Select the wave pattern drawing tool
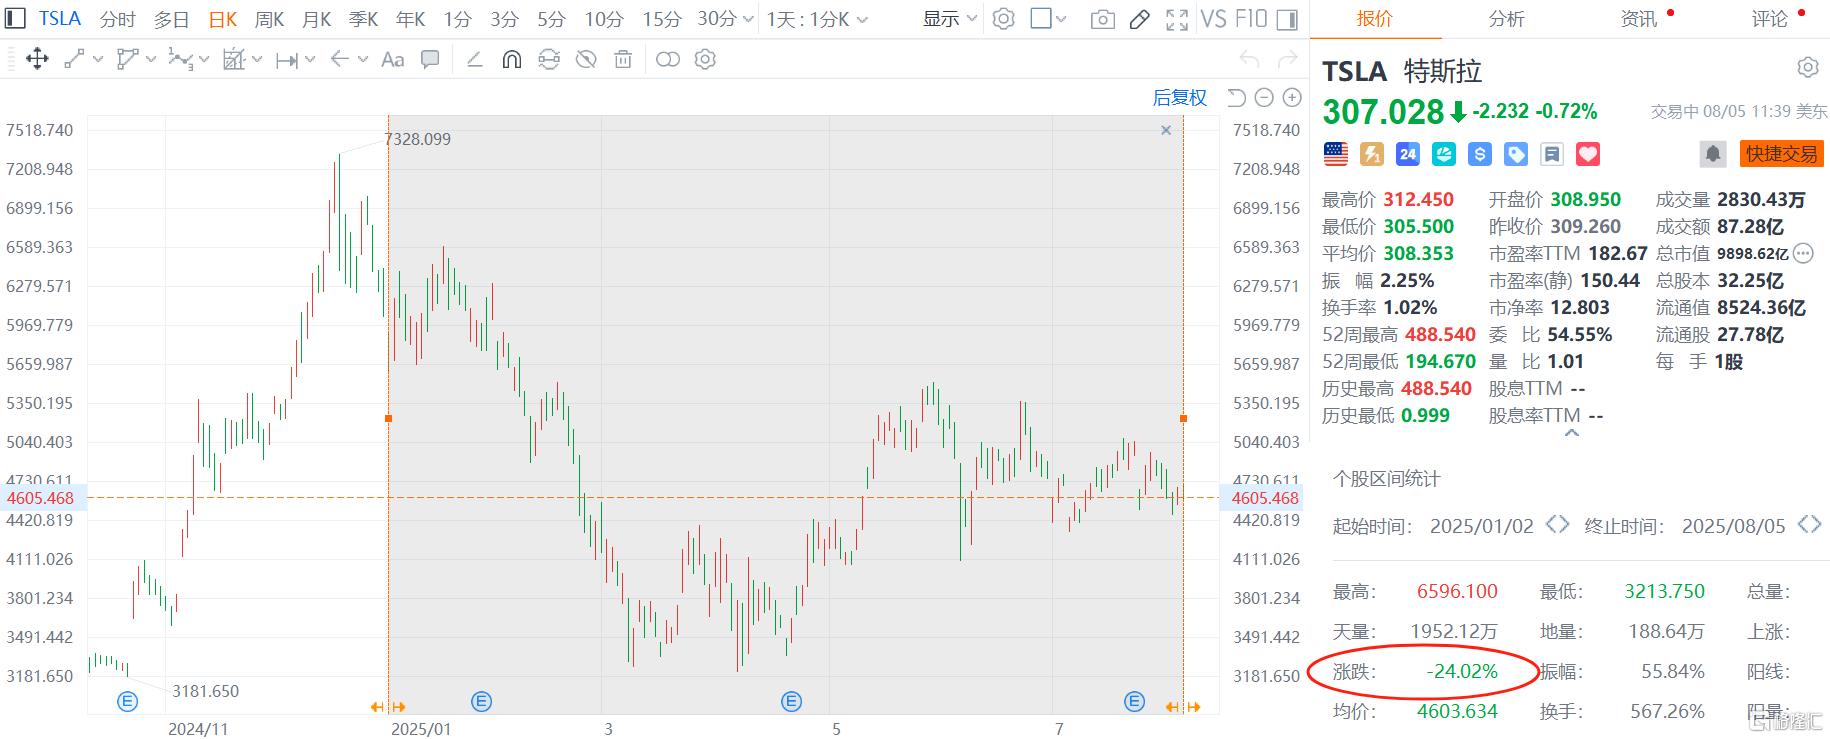Screen dimensions: 1830x739 180,60
